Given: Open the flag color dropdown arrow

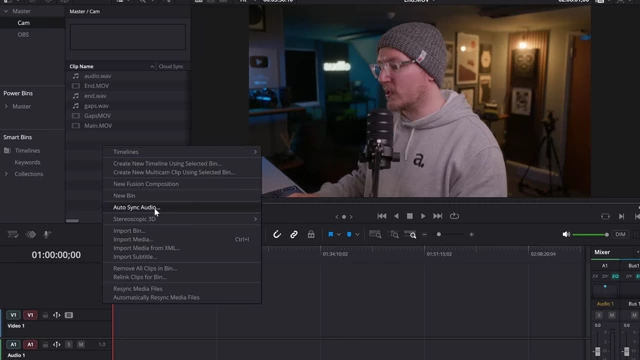Looking at the screenshot, I should pyautogui.click(x=339, y=235).
